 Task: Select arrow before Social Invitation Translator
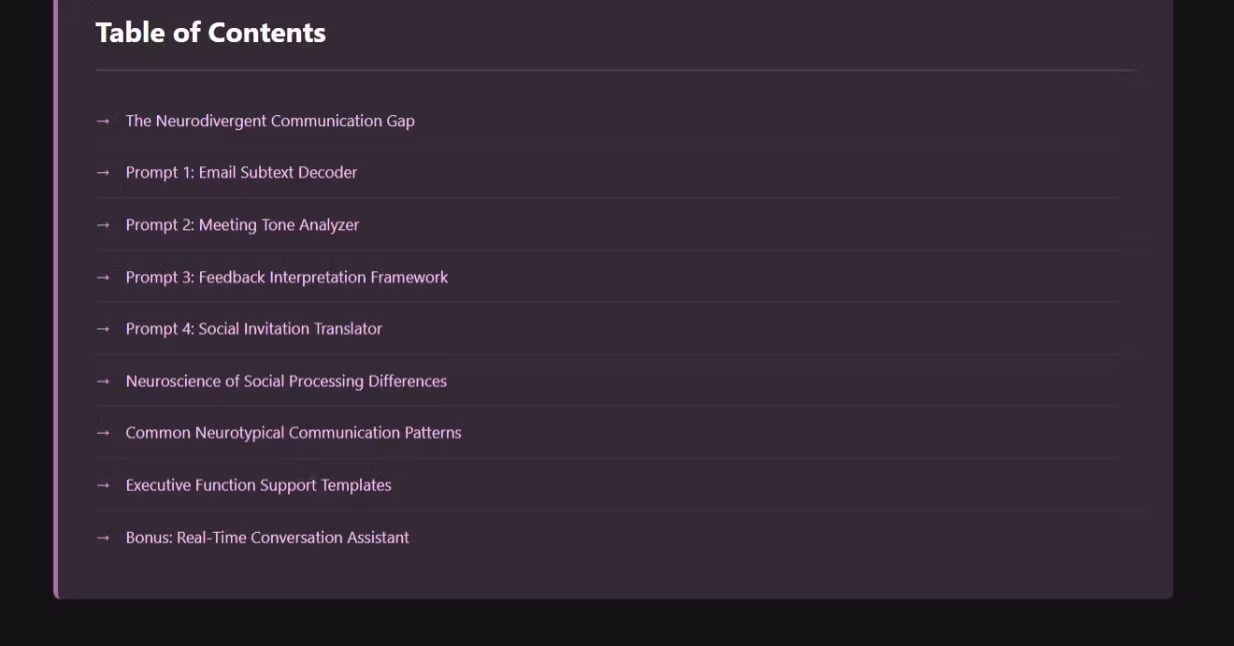[x=103, y=329]
